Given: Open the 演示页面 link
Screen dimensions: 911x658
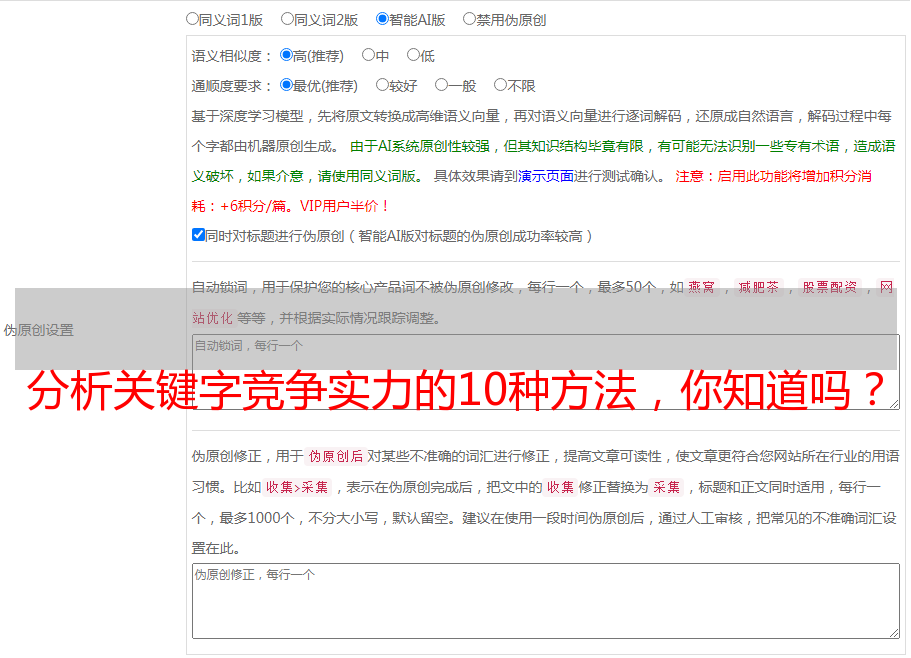Looking at the screenshot, I should tap(546, 176).
